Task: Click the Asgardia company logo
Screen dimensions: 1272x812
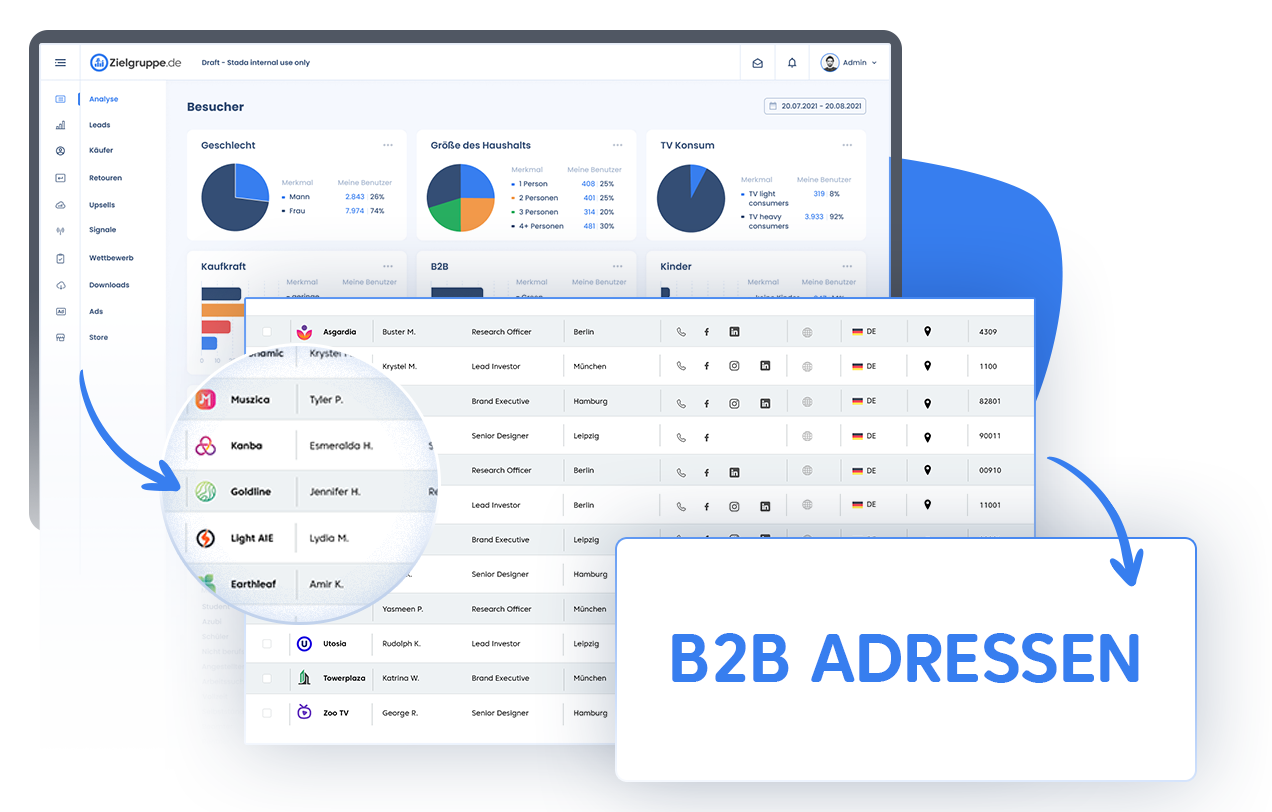Action: (305, 332)
